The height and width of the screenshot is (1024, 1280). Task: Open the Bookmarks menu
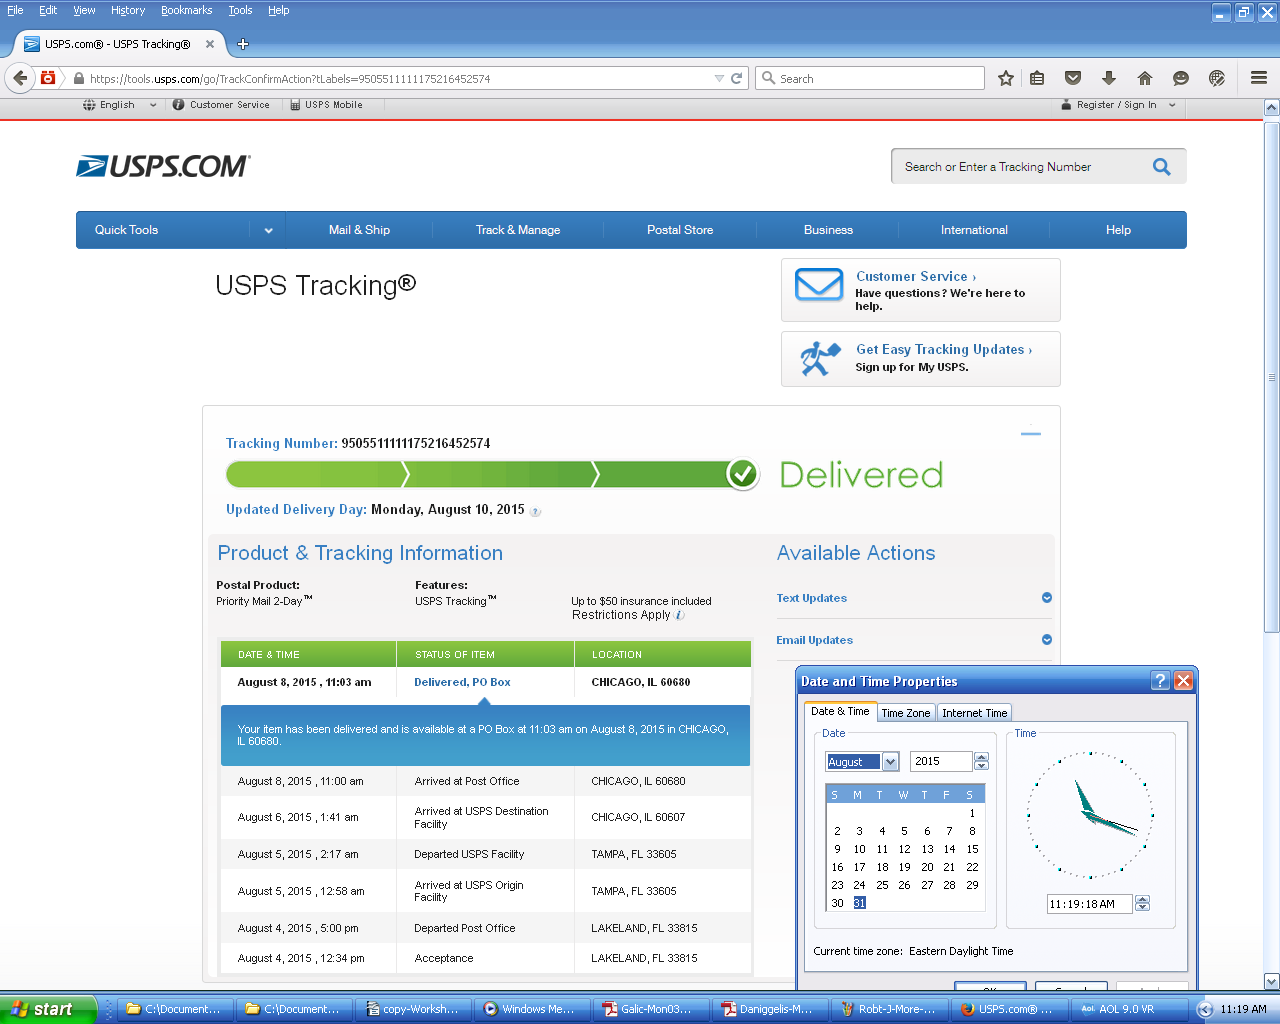(x=186, y=10)
